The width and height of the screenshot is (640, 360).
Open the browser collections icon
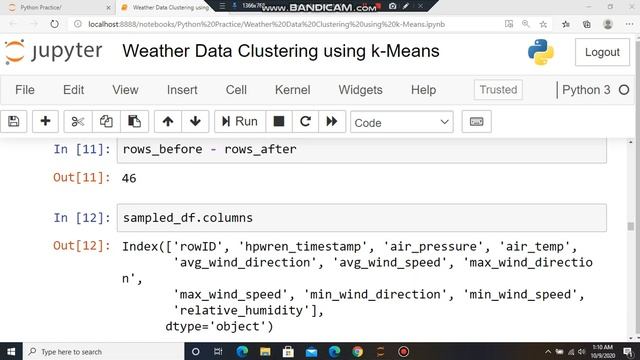click(587, 24)
